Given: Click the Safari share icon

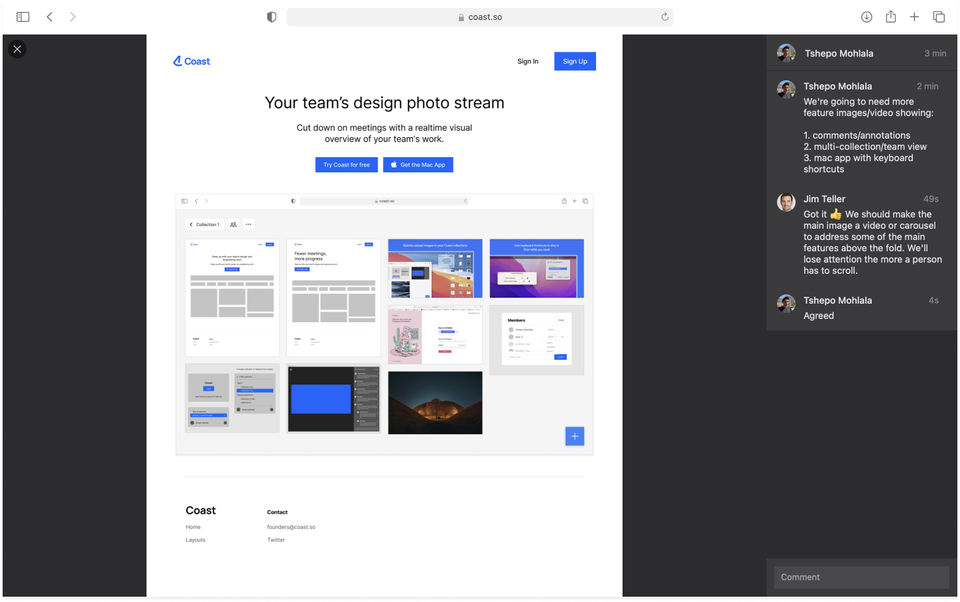Looking at the screenshot, I should tap(891, 17).
